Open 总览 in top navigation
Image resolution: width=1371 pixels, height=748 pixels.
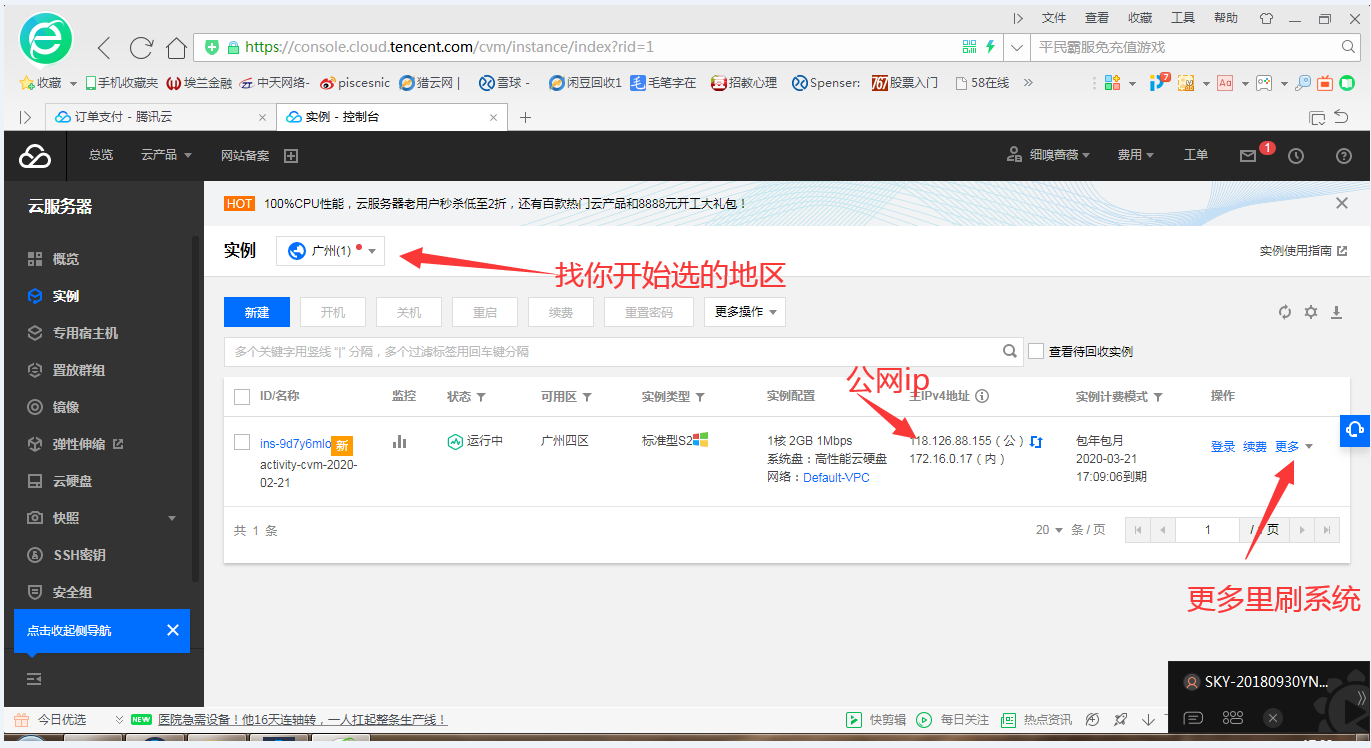[101, 156]
